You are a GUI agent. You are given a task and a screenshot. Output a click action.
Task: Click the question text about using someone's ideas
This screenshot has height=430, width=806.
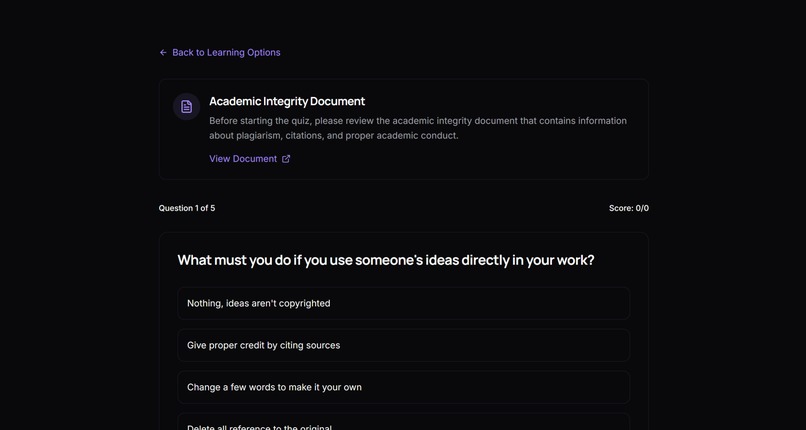click(386, 260)
